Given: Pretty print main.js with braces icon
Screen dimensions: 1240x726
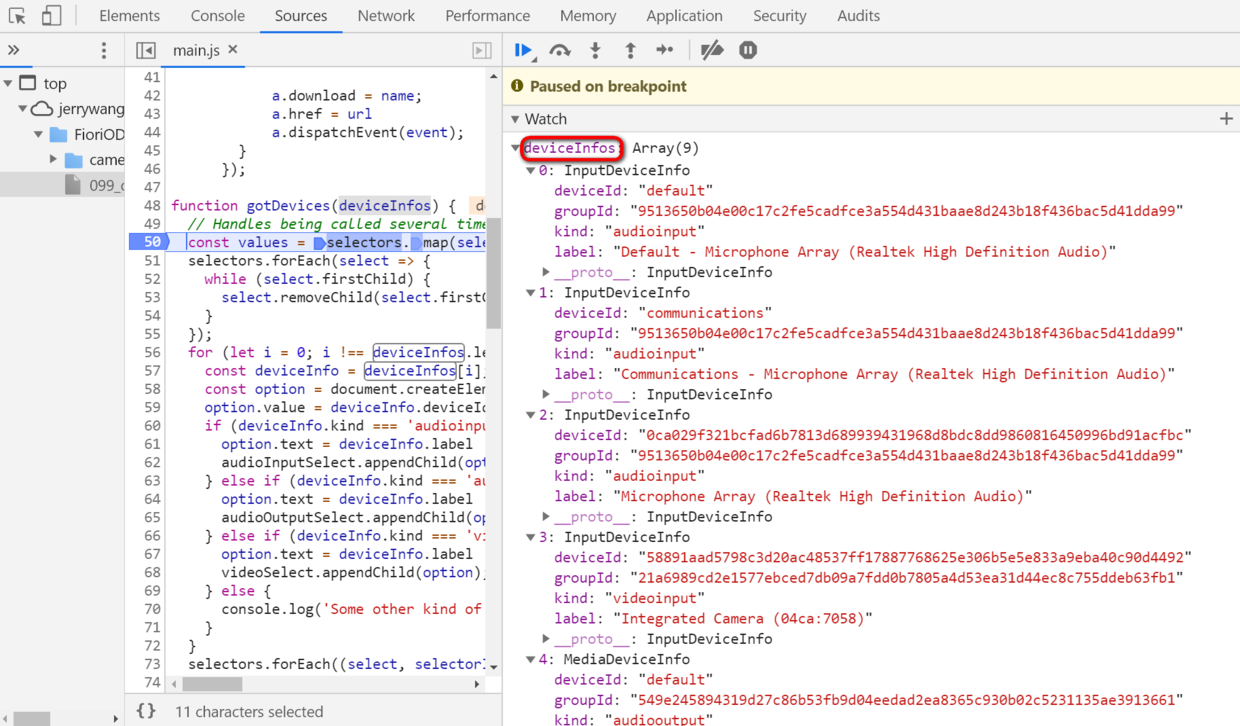Looking at the screenshot, I should (x=146, y=711).
